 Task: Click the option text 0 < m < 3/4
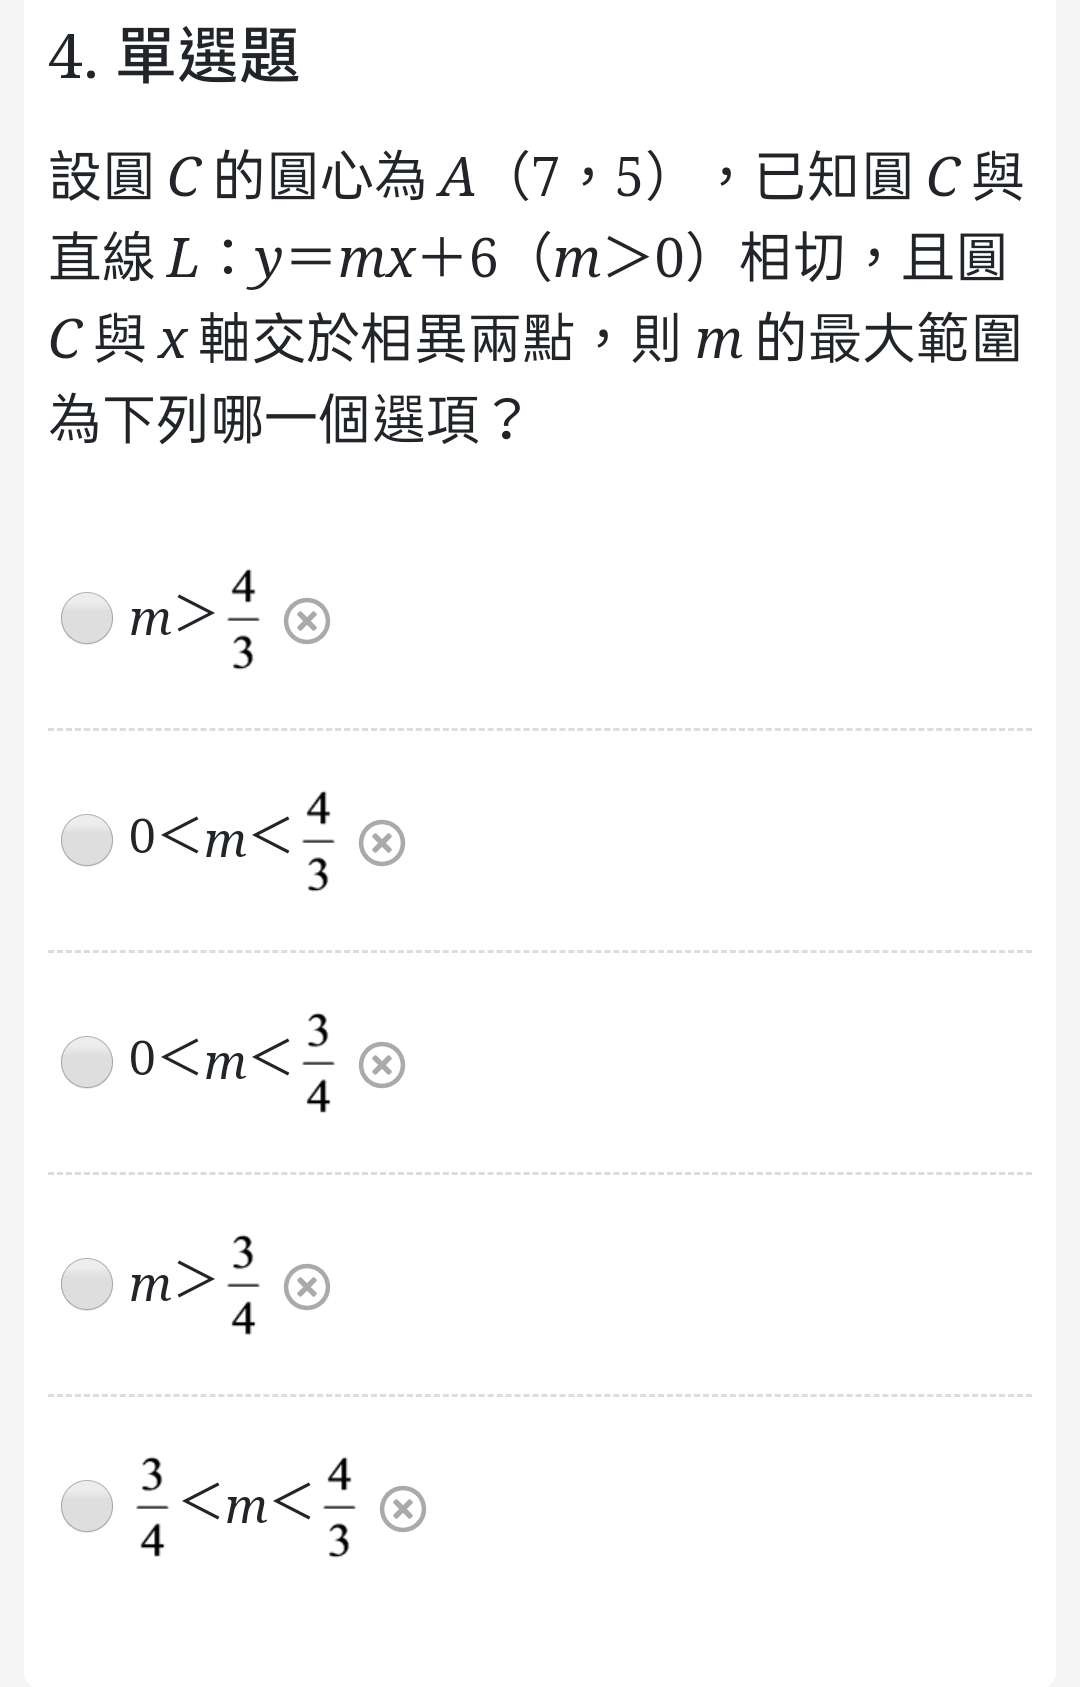[x=231, y=1063]
